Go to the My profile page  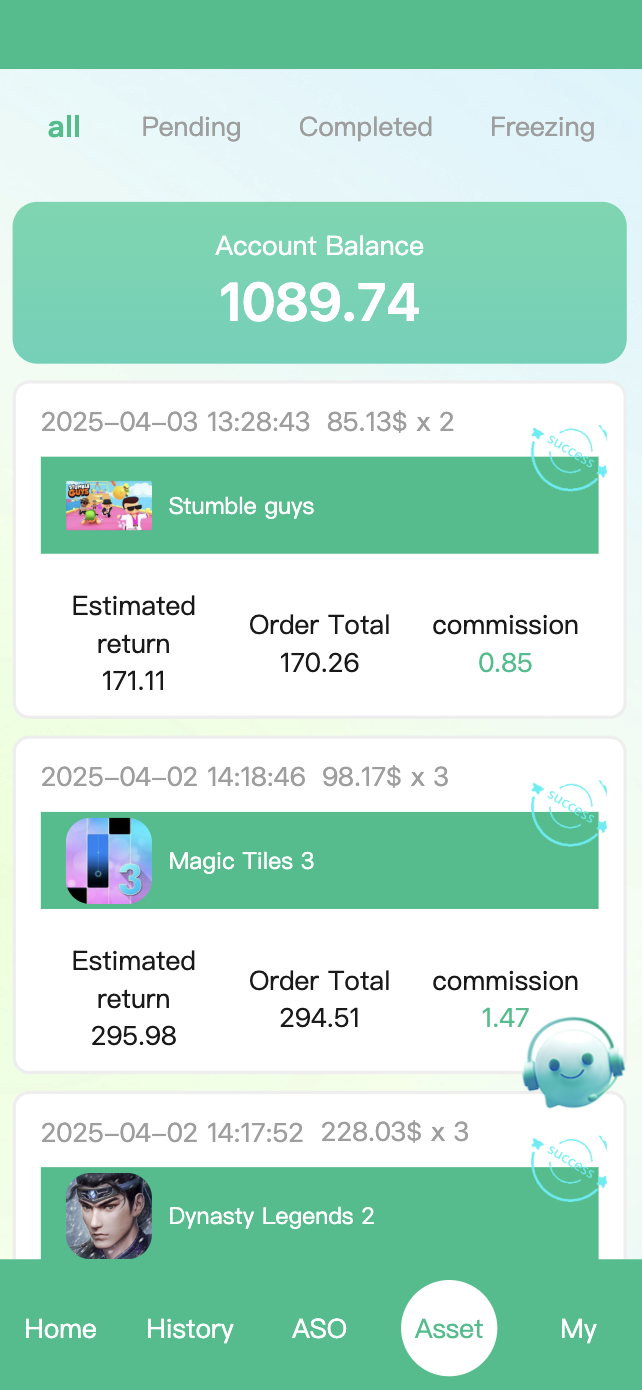(578, 1329)
